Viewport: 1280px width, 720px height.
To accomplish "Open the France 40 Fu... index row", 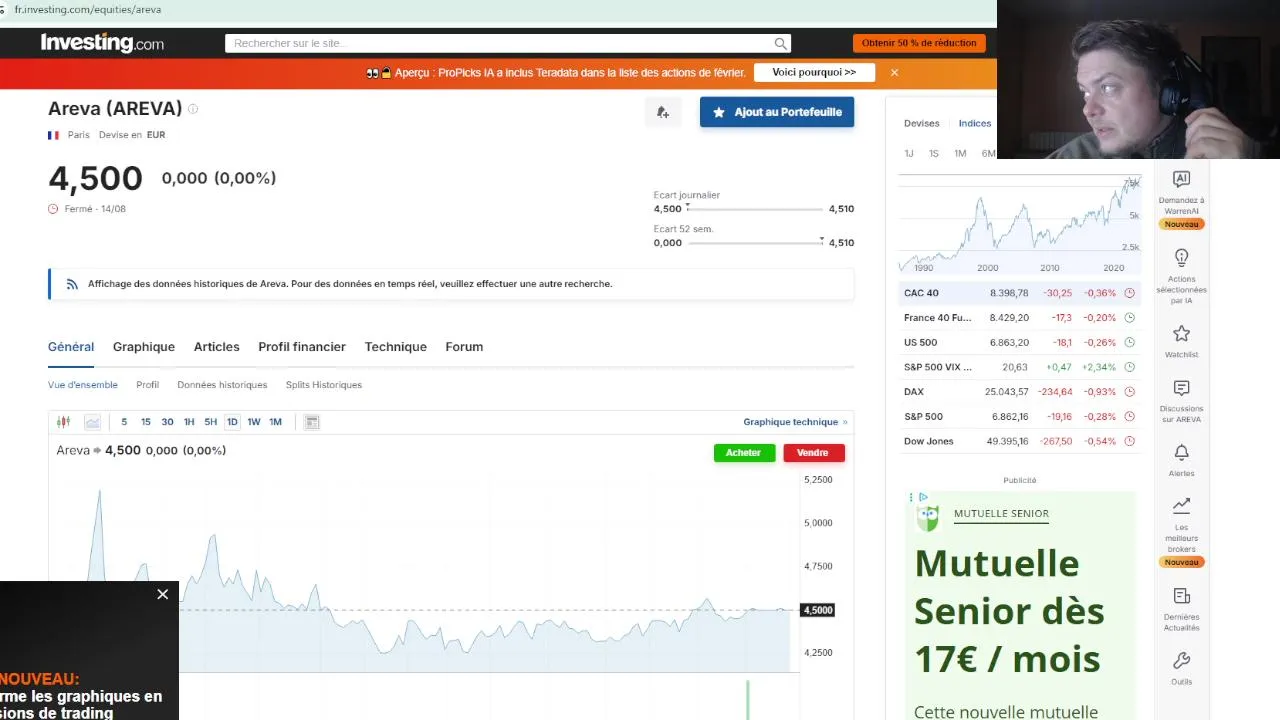I will (x=1019, y=318).
